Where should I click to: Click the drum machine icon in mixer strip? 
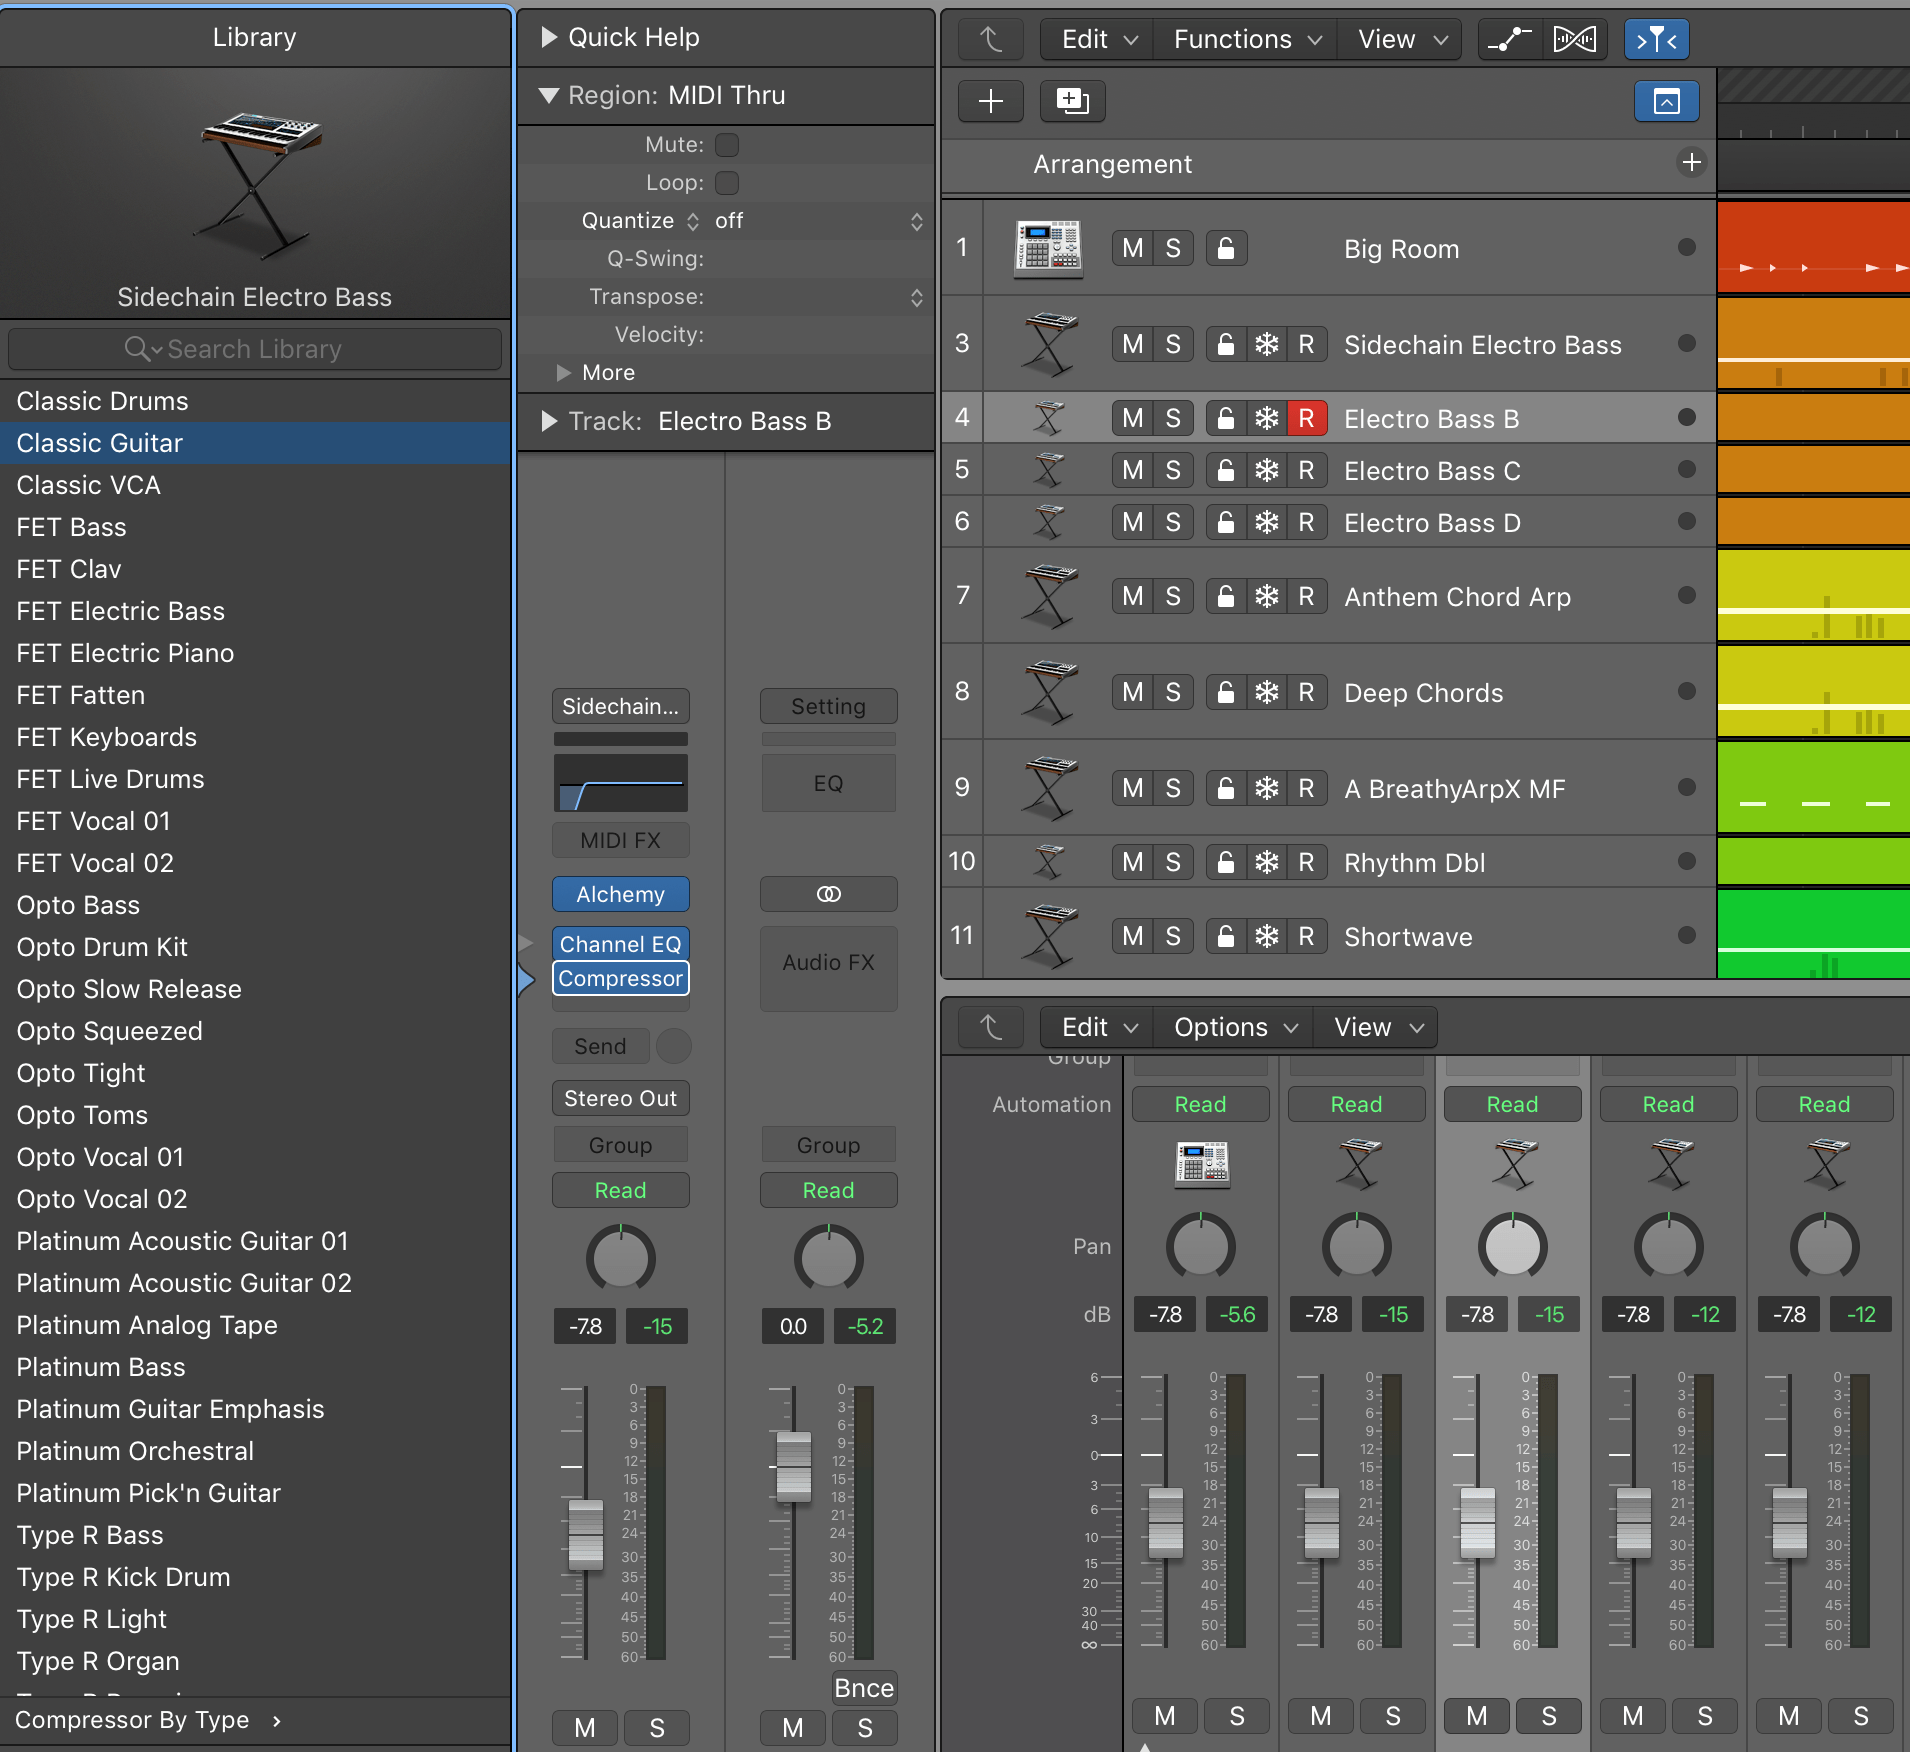click(1201, 1164)
